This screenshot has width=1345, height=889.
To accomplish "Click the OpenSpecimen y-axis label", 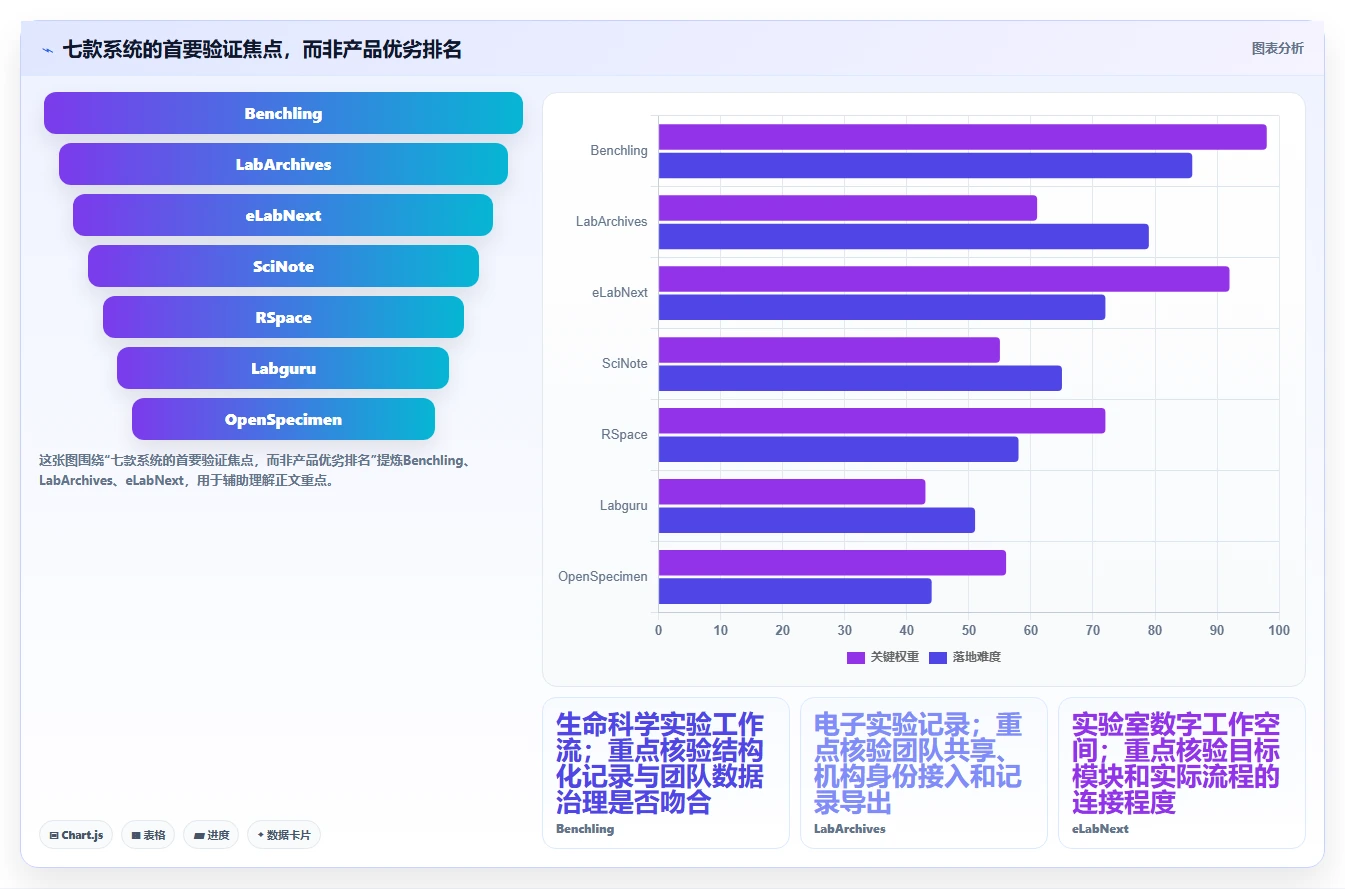I will [x=603, y=577].
